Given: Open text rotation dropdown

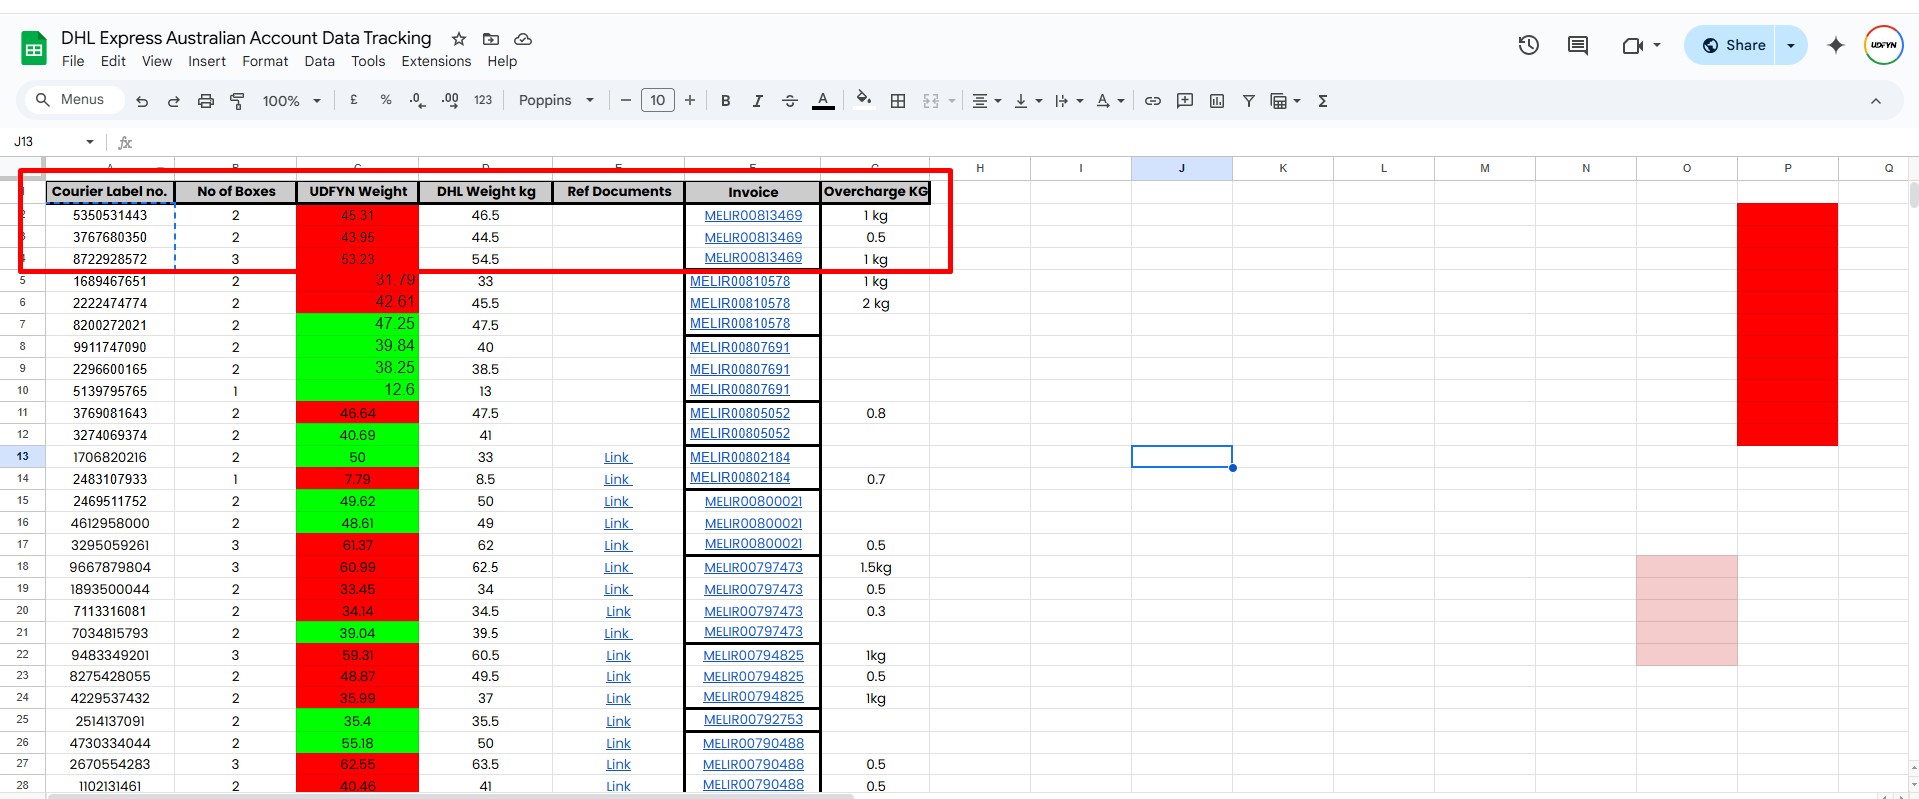Looking at the screenshot, I should [1110, 100].
